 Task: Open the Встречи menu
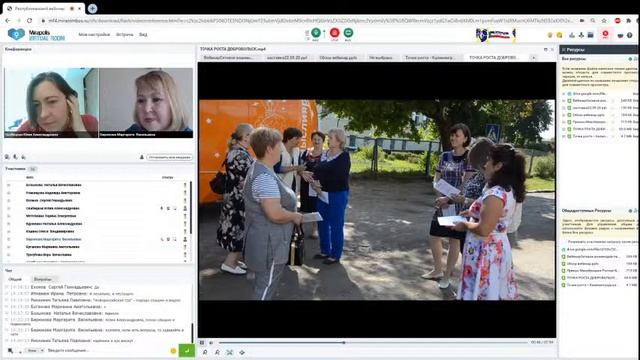point(124,35)
